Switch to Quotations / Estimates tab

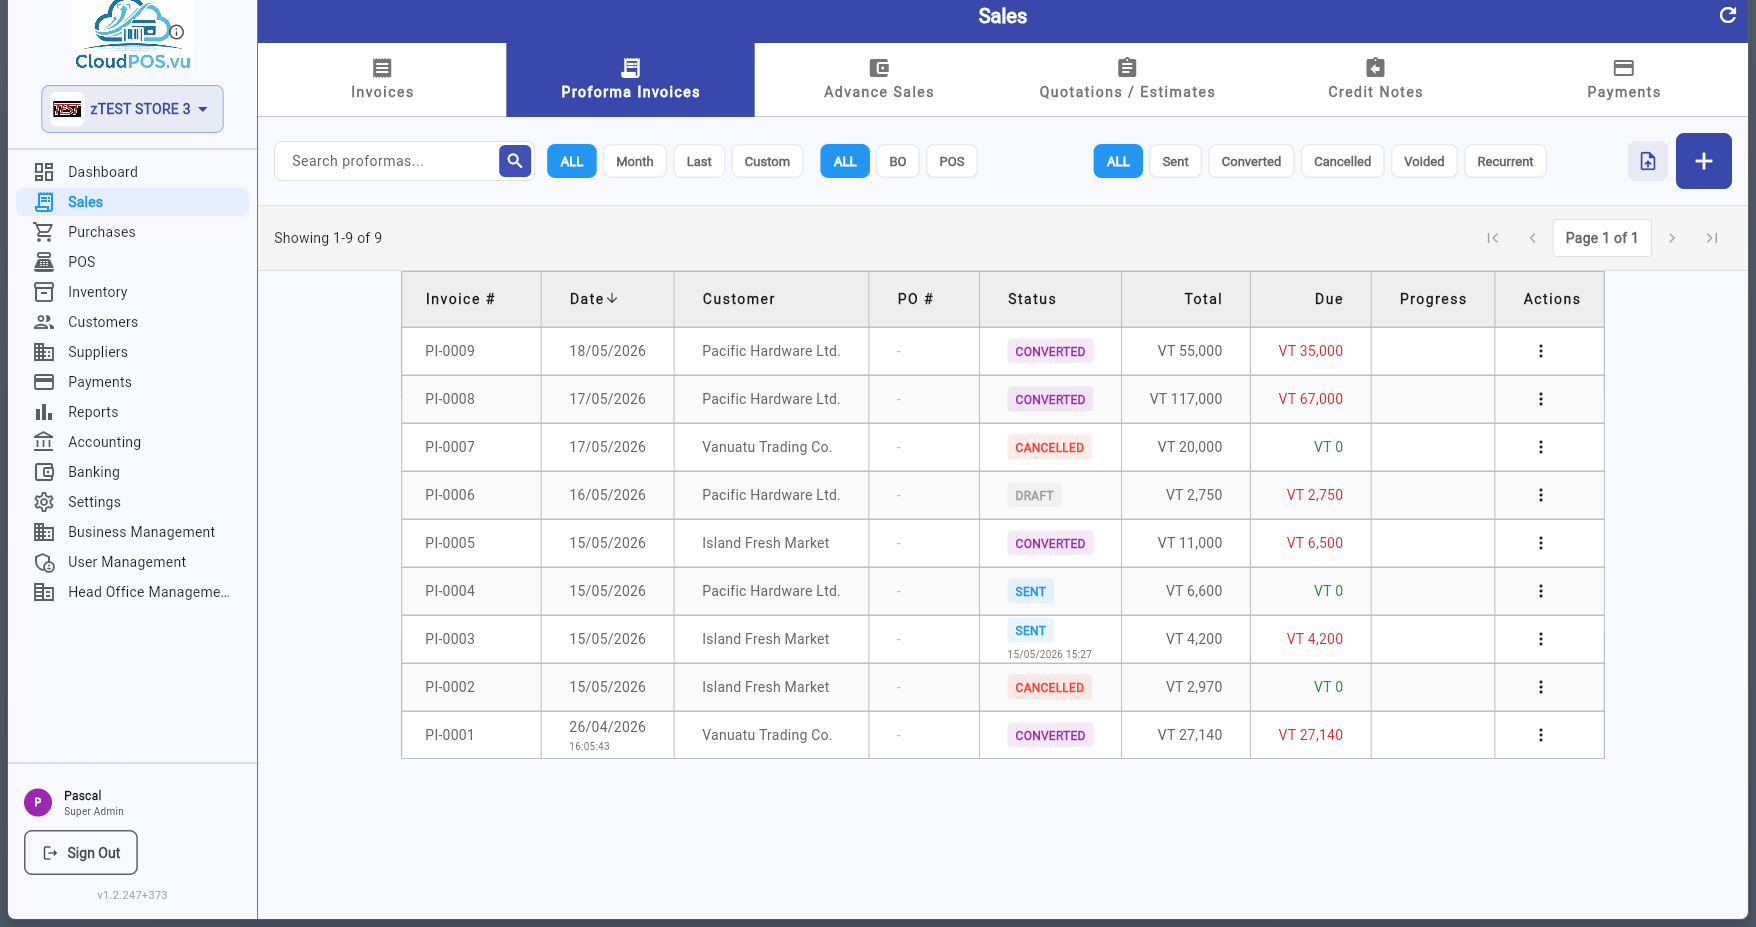click(1127, 80)
